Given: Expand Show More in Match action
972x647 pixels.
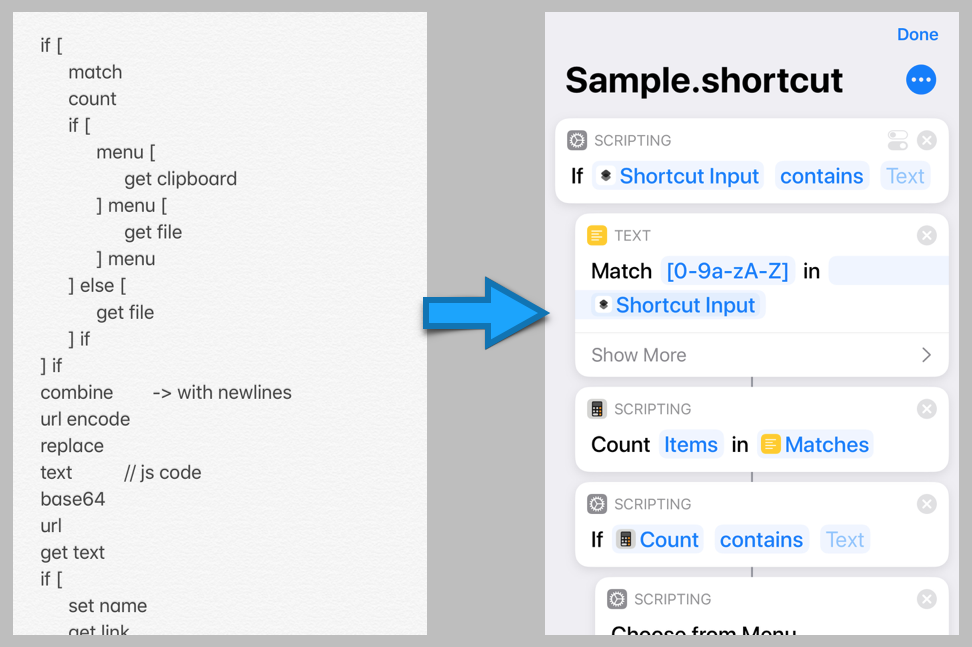Looking at the screenshot, I should (761, 355).
